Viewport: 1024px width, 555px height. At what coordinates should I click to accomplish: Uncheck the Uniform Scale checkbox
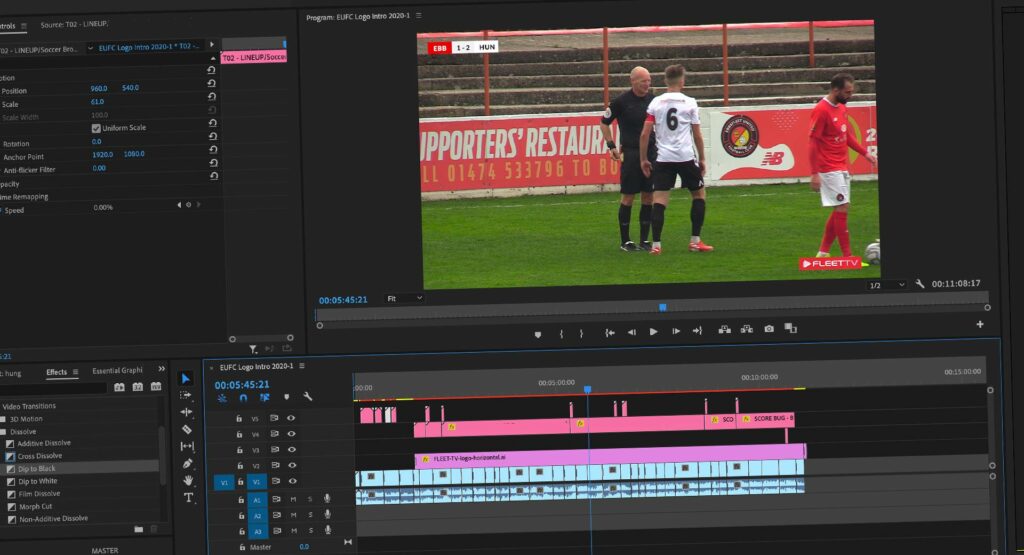click(96, 128)
